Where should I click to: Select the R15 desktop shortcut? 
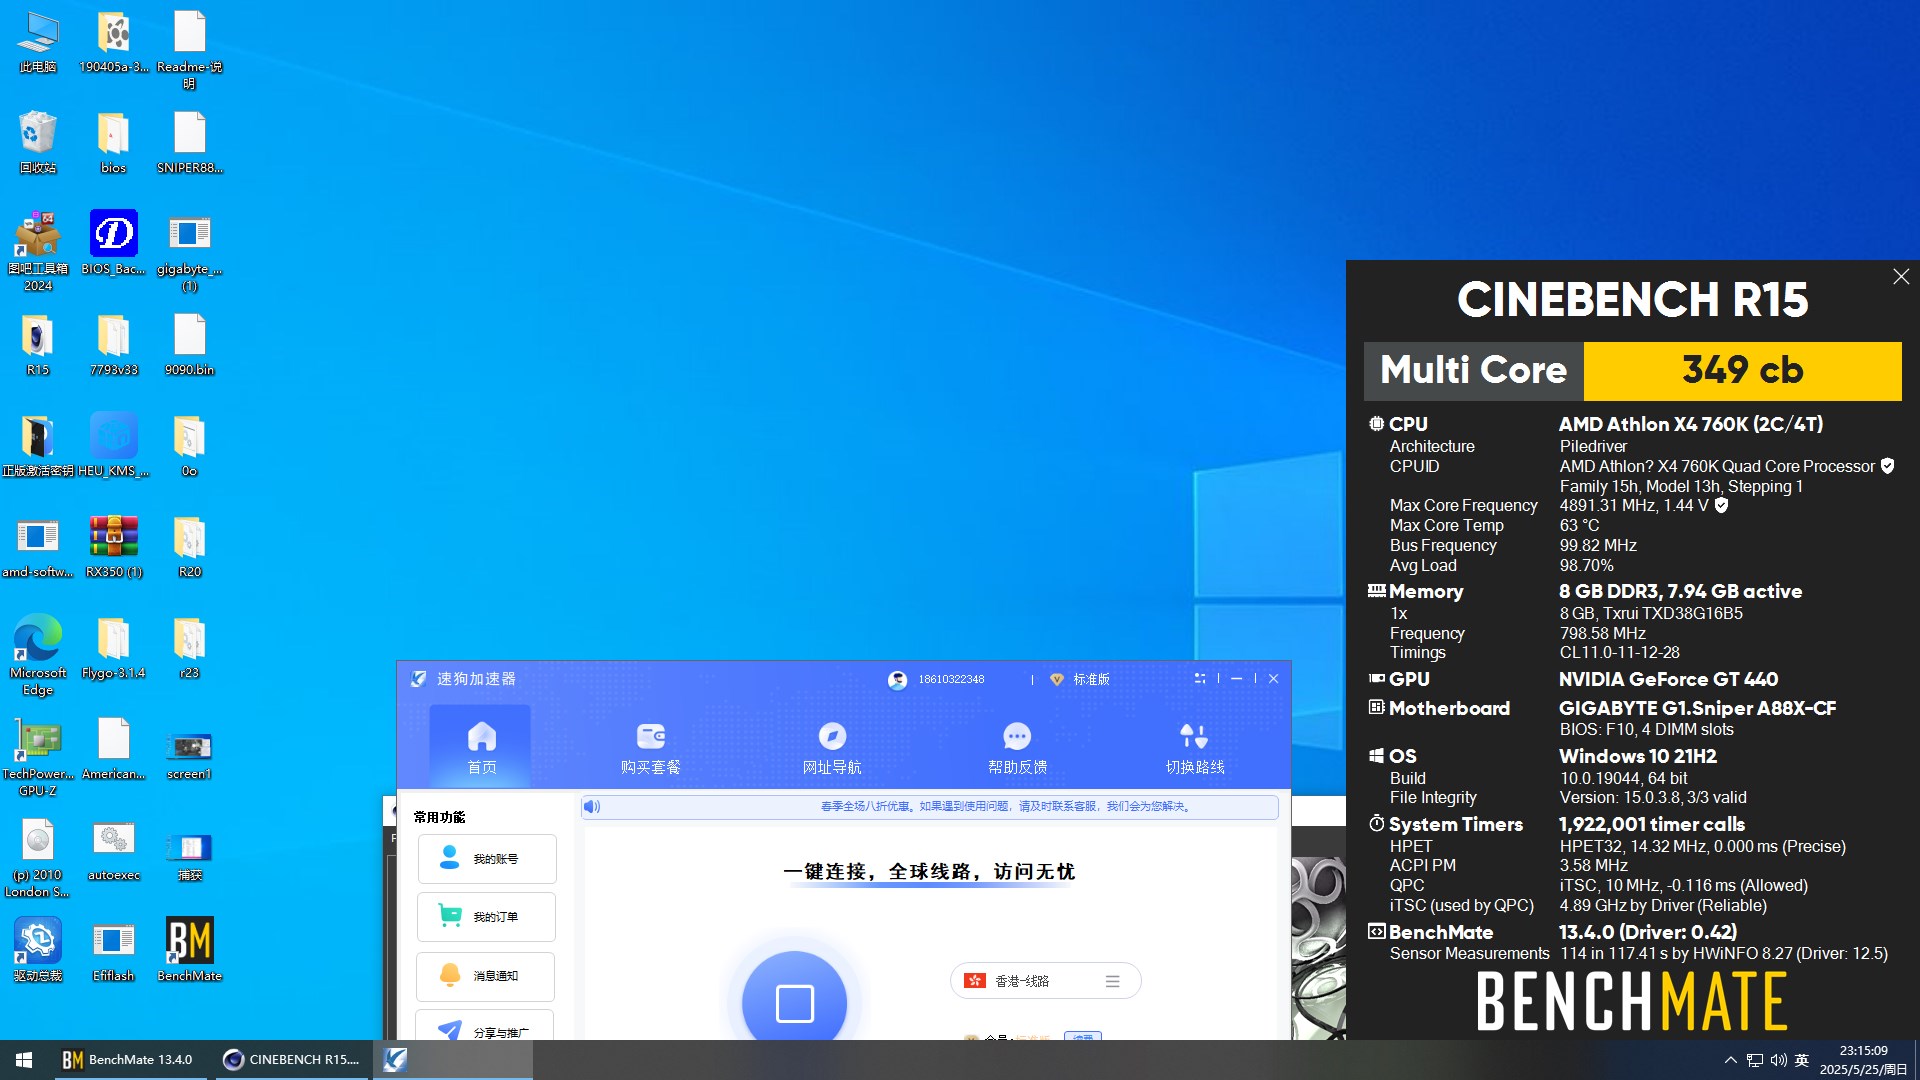38,345
